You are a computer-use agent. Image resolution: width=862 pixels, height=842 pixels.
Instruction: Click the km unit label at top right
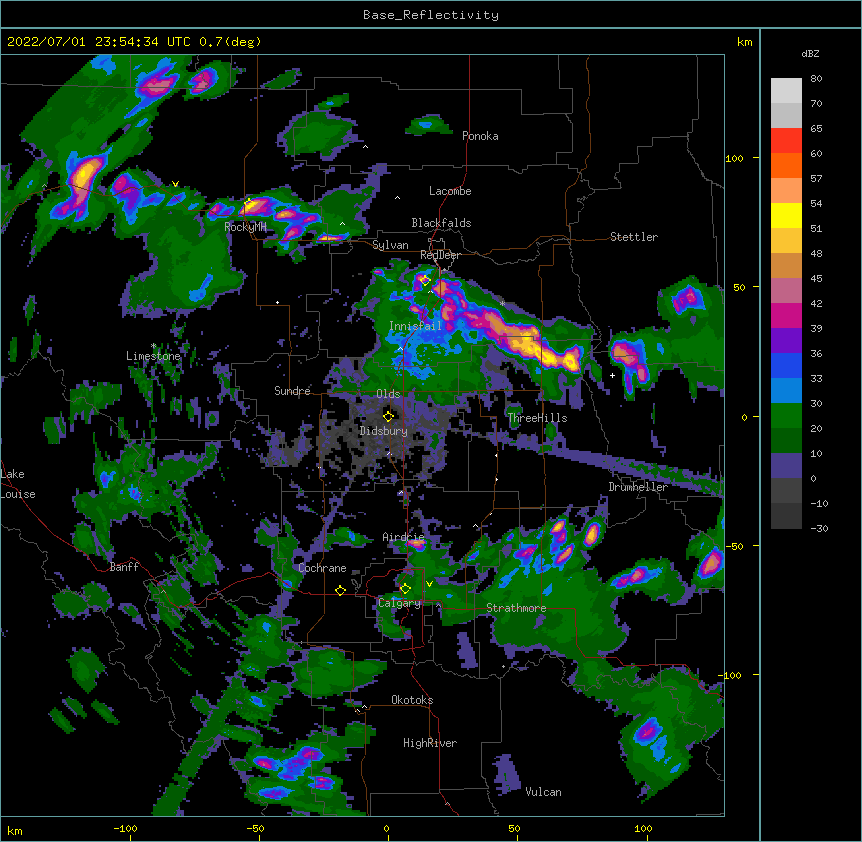745,42
